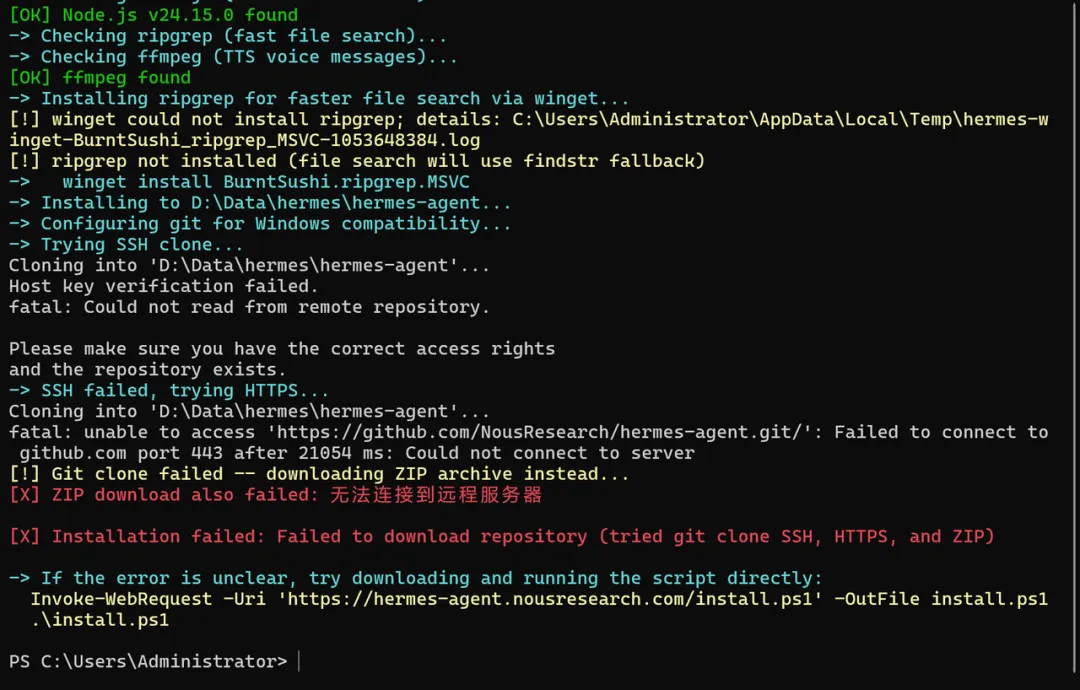This screenshot has width=1080, height=690.
Task: Click the ZIP download also failed line
Action: [276, 494]
